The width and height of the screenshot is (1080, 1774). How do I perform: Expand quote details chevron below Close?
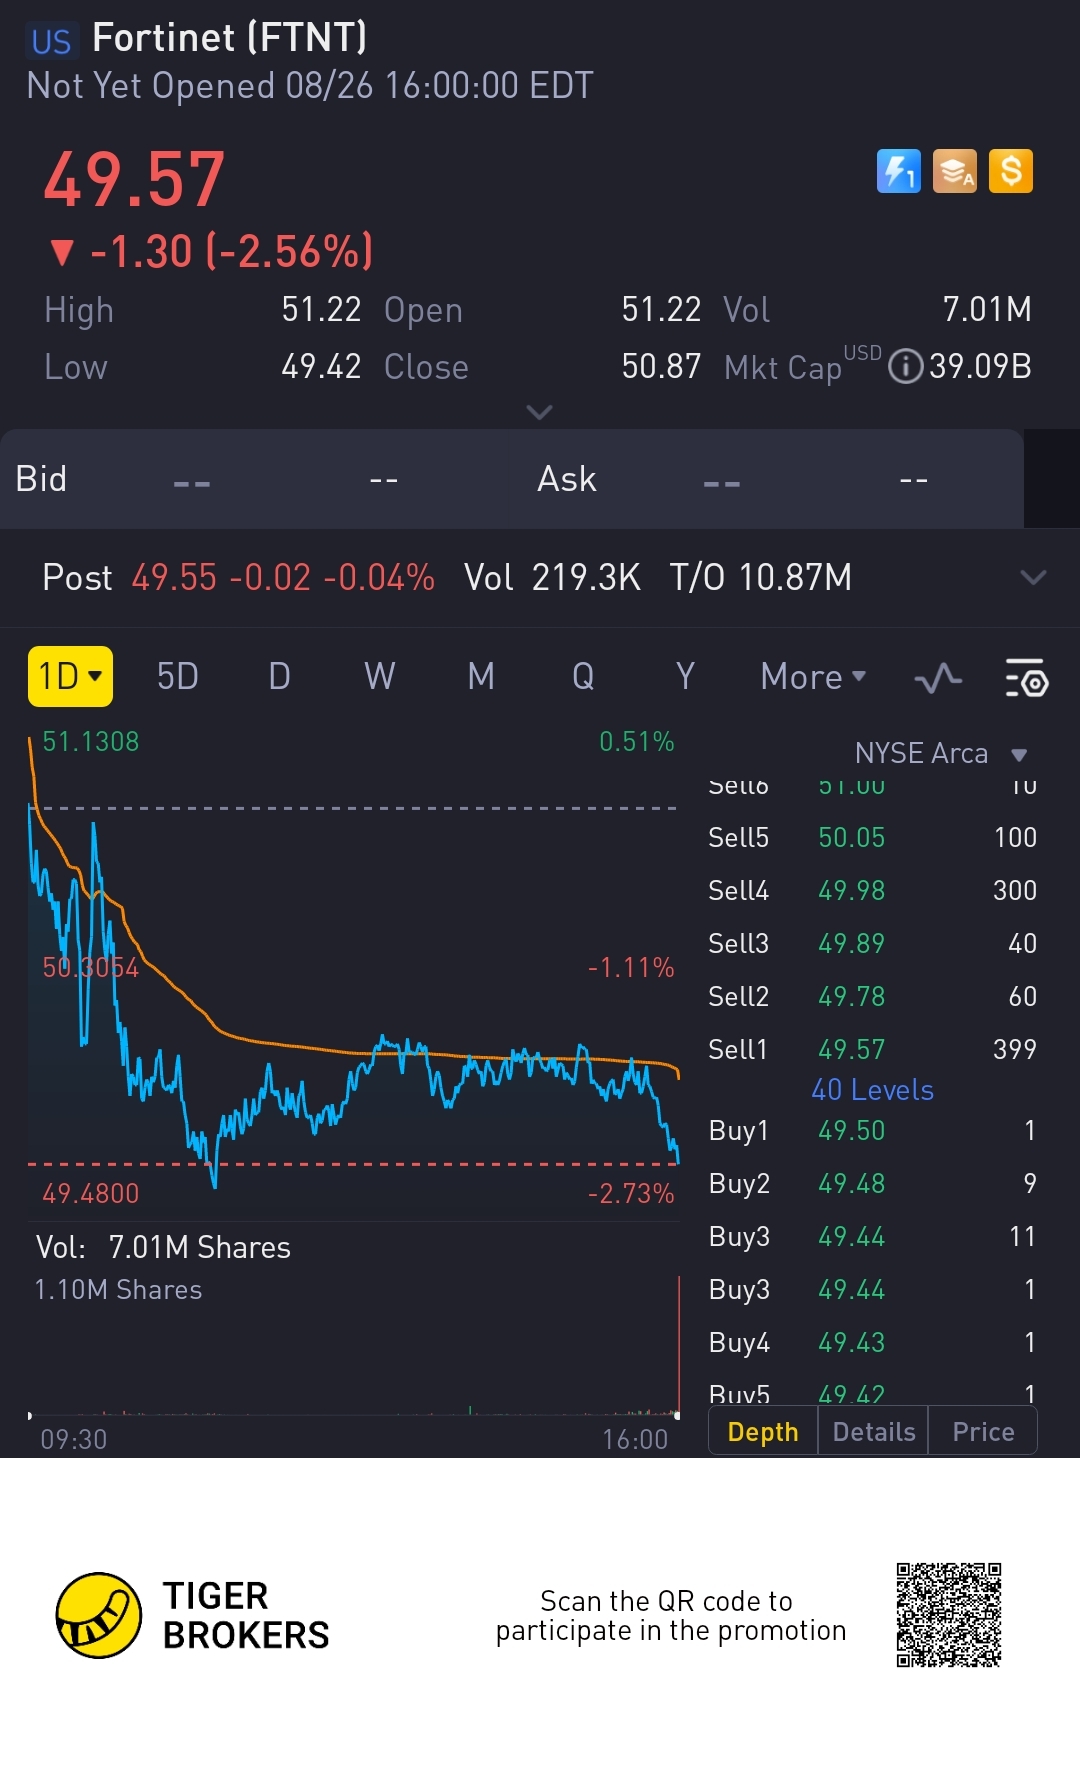(539, 412)
